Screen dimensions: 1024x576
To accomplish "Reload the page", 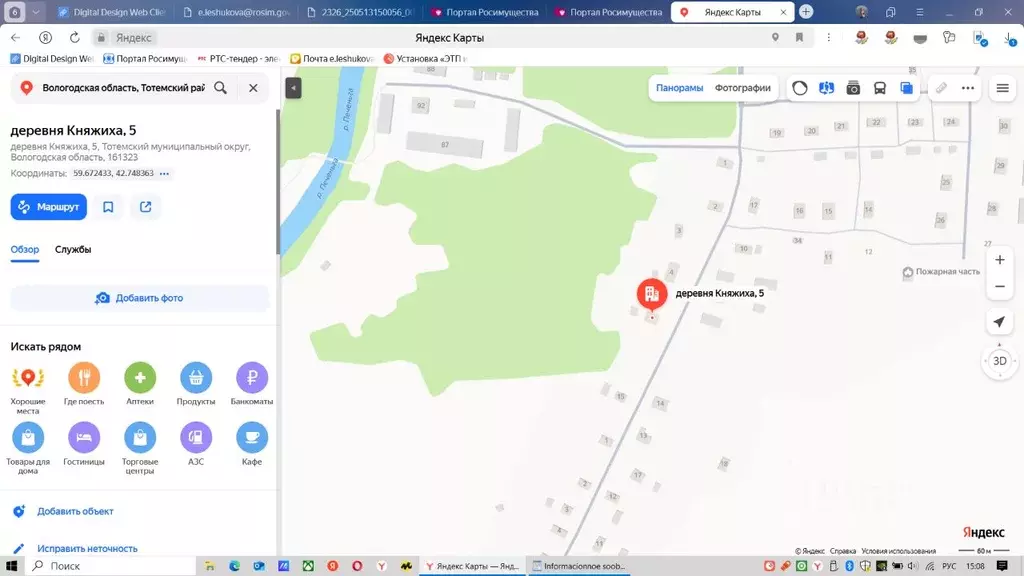I will 74,38.
